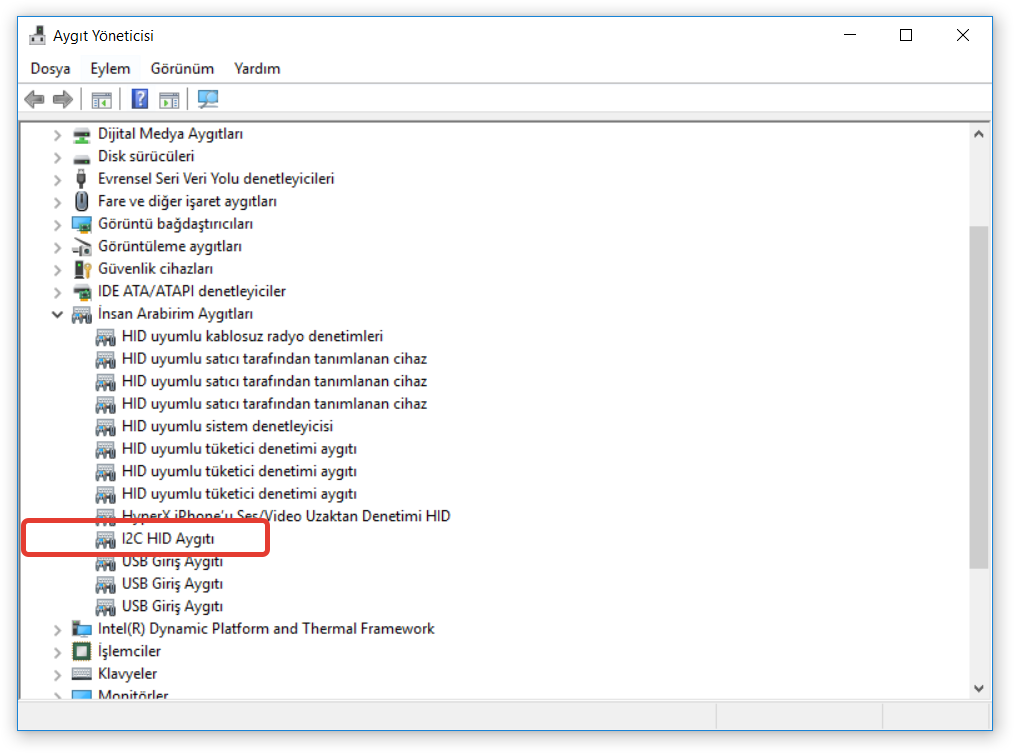Click the Güvenlik cihazları icon
The image size is (1014, 753).
point(82,269)
